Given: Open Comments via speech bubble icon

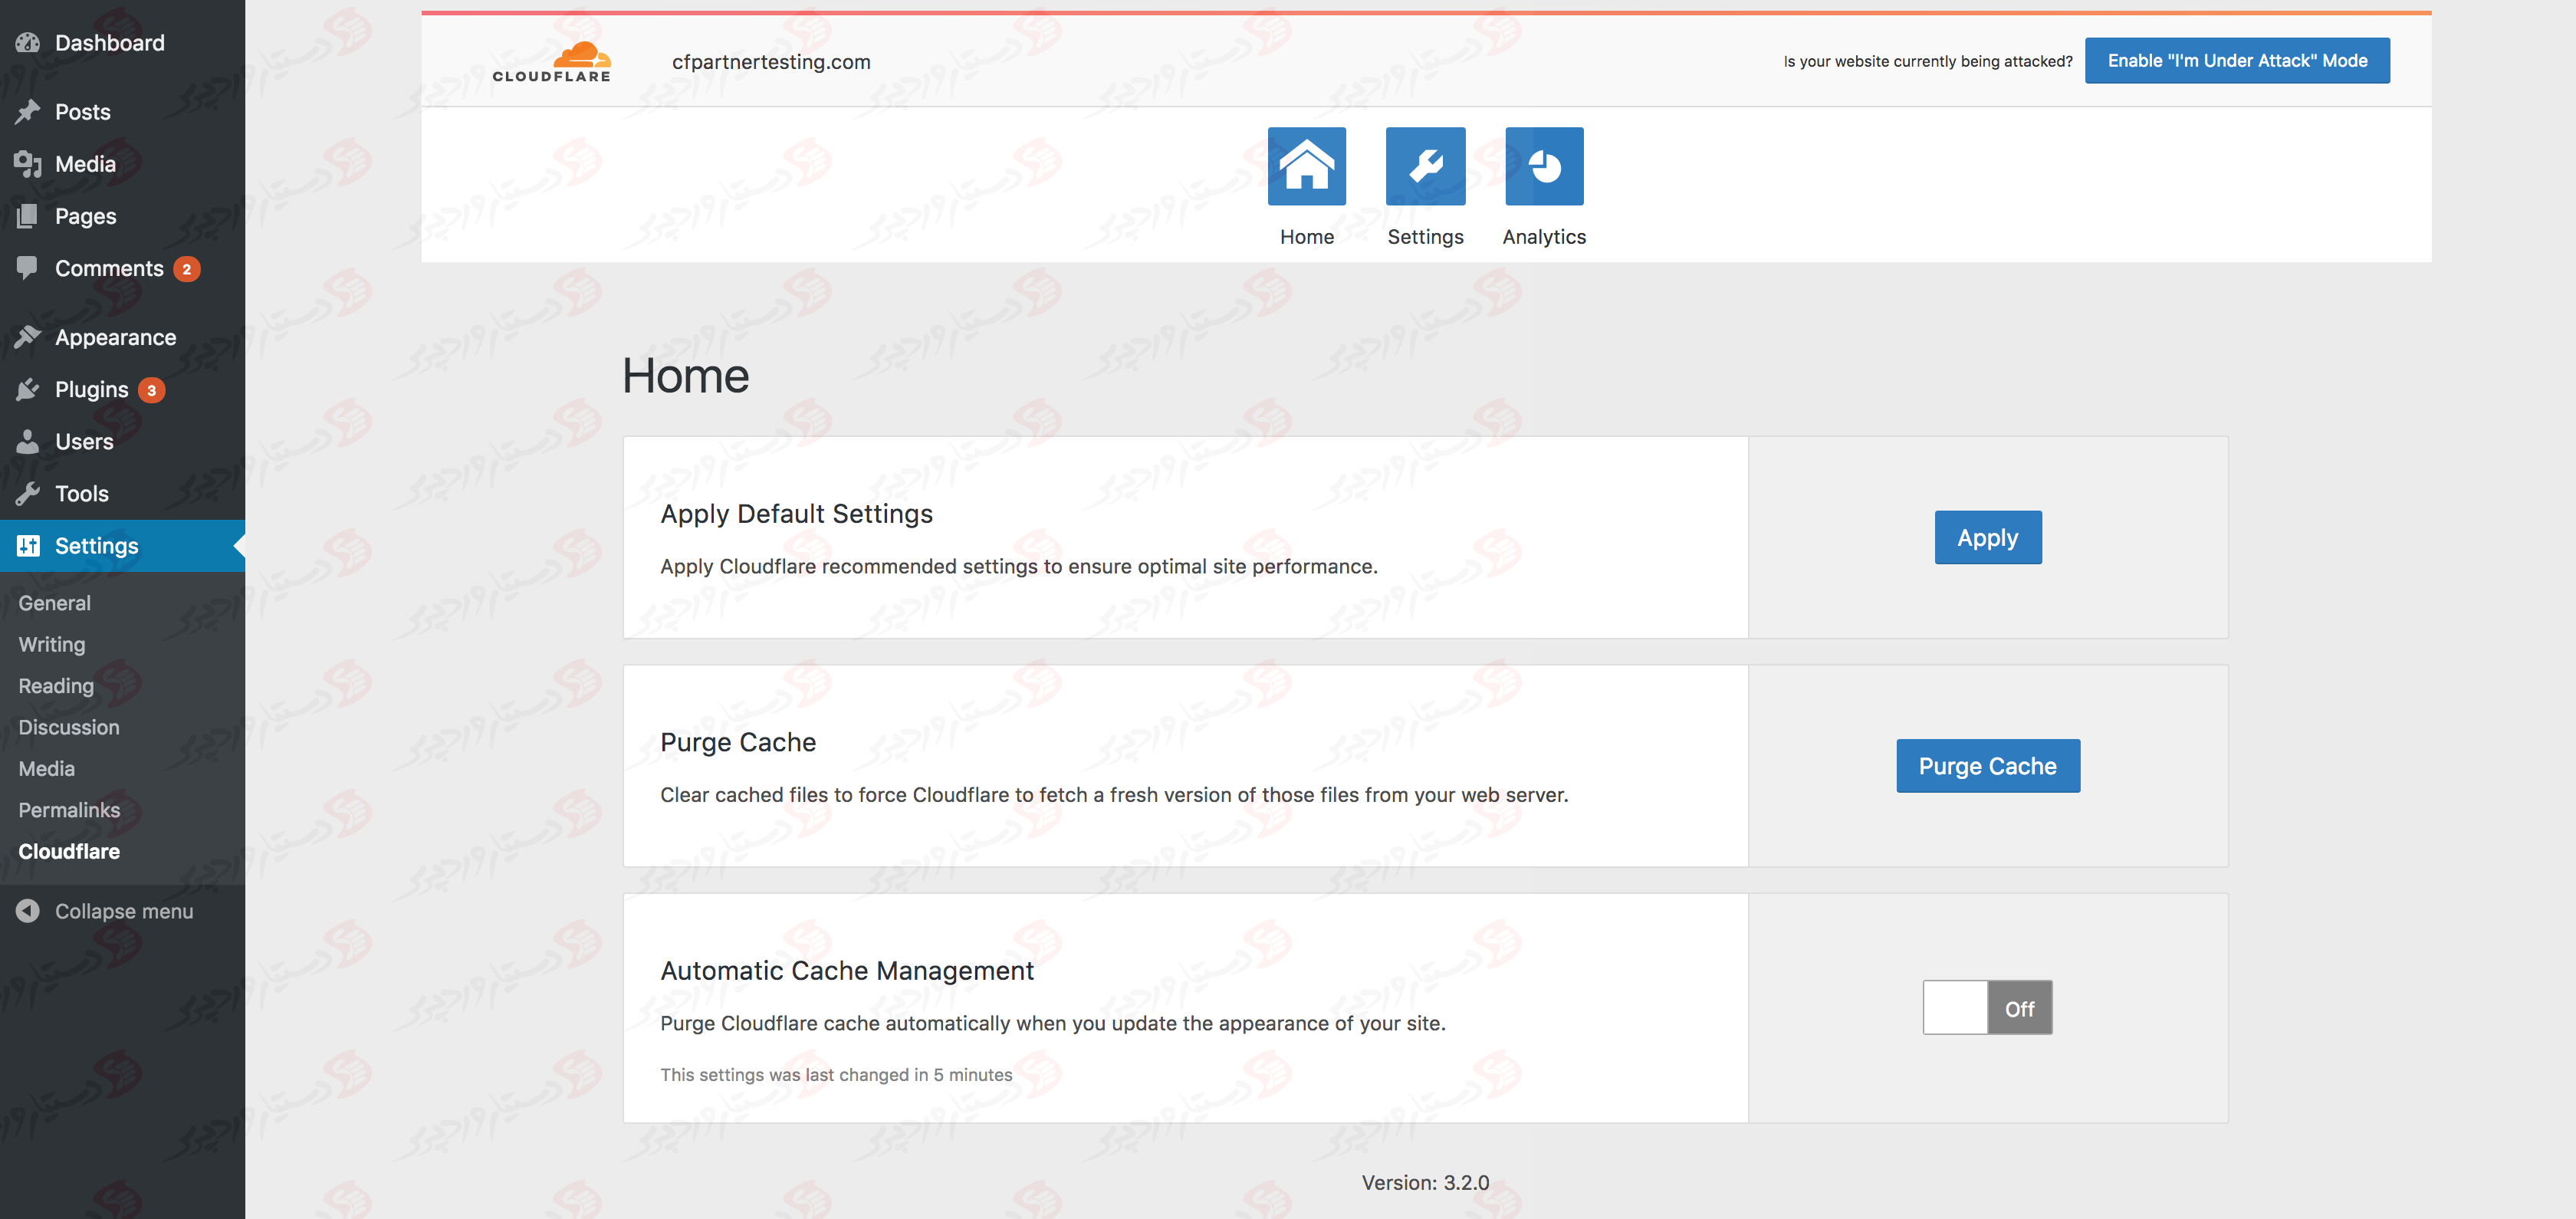Looking at the screenshot, I should coord(27,267).
